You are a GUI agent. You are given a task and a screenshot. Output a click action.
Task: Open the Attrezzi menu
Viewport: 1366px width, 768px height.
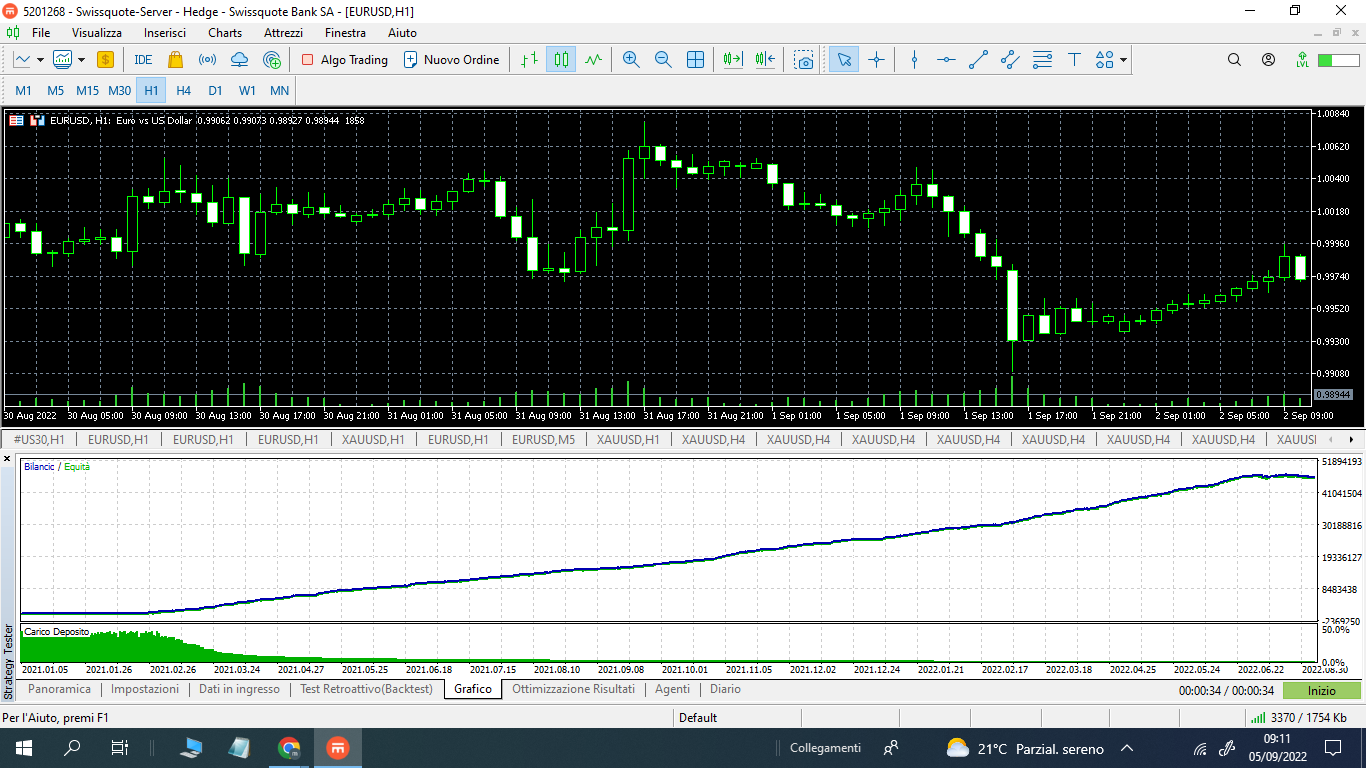[283, 33]
